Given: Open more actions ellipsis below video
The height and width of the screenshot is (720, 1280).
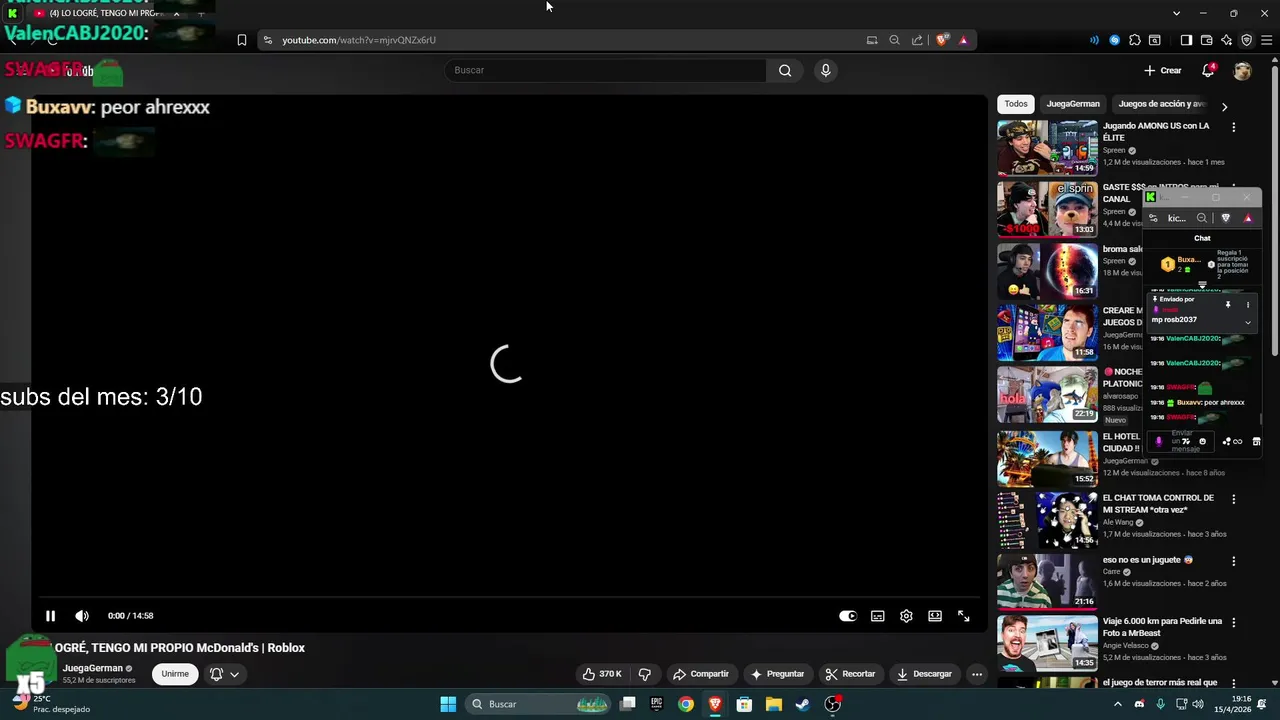Looking at the screenshot, I should [x=977, y=674].
